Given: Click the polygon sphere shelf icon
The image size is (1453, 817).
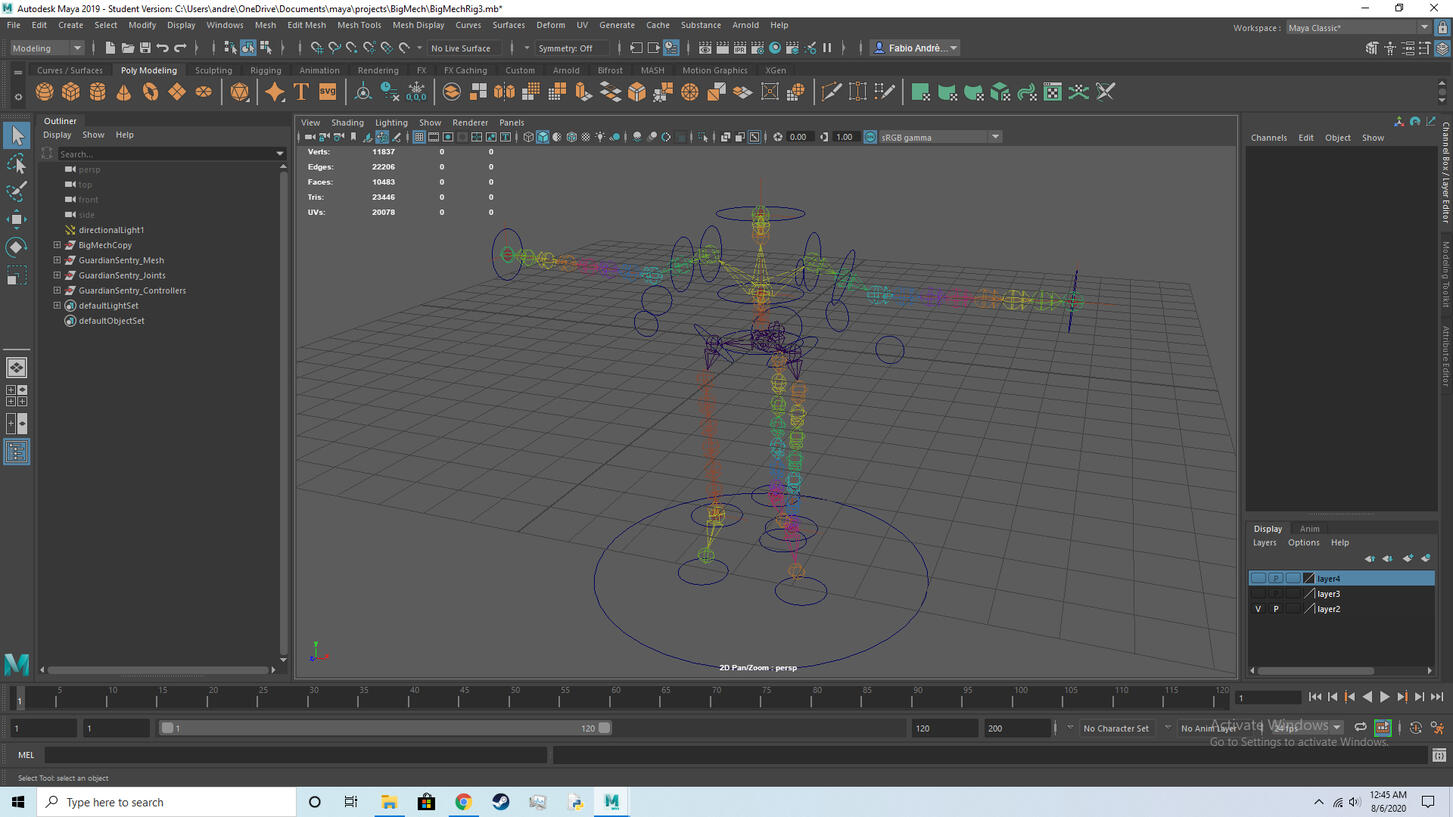Looking at the screenshot, I should click(45, 92).
